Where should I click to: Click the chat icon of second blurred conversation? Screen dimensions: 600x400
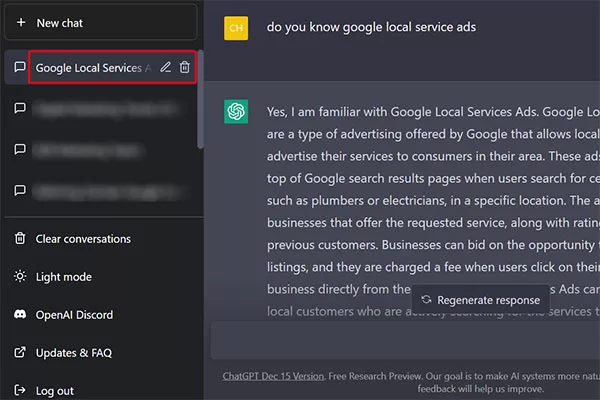pos(20,149)
